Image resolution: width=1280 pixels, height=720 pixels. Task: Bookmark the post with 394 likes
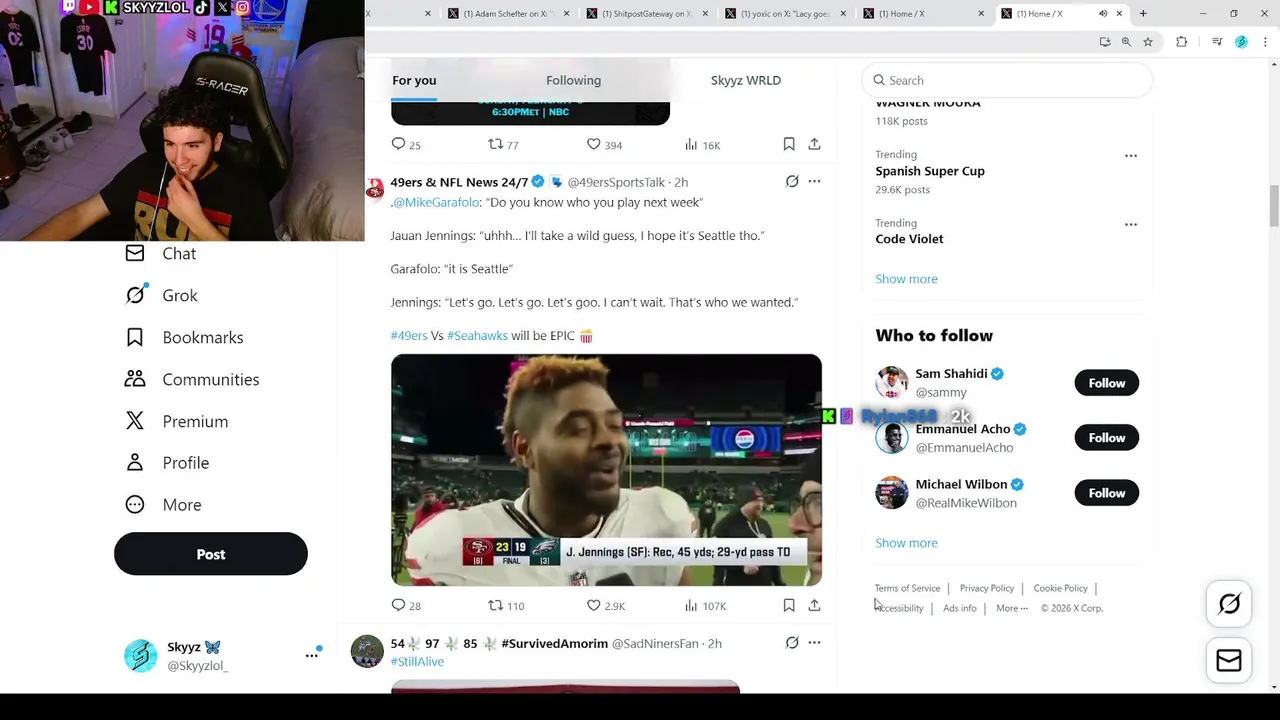[x=789, y=144]
